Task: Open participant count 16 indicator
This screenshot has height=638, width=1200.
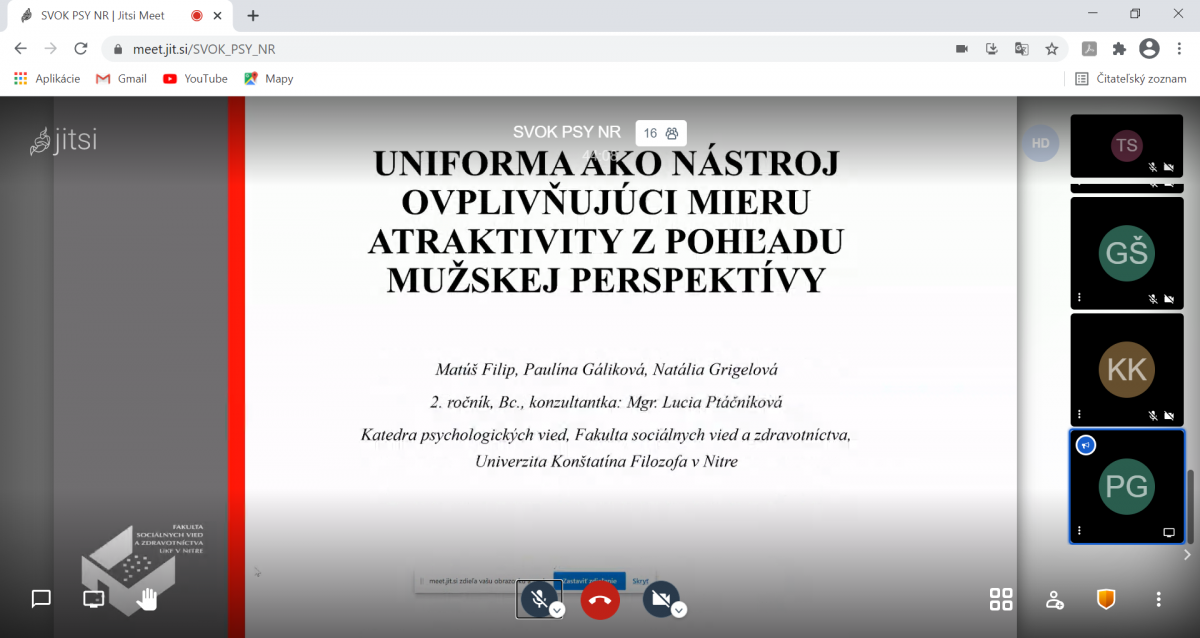Action: pyautogui.click(x=661, y=133)
